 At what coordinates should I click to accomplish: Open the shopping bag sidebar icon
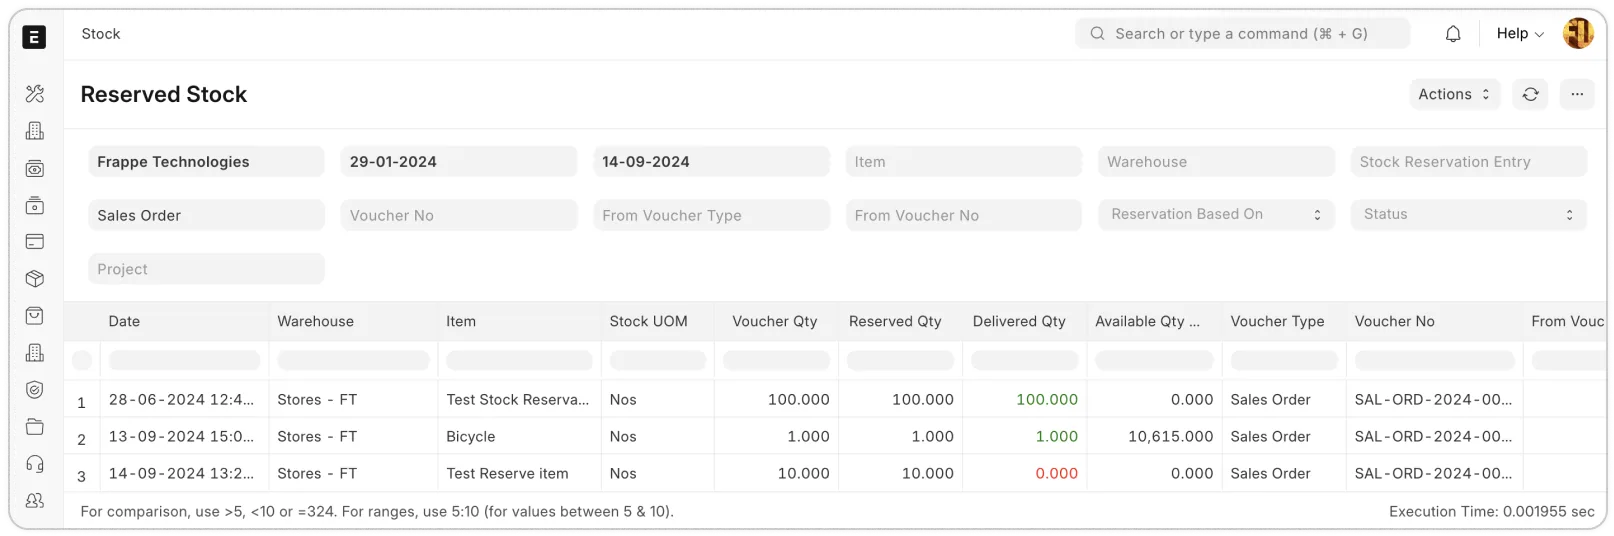(35, 316)
